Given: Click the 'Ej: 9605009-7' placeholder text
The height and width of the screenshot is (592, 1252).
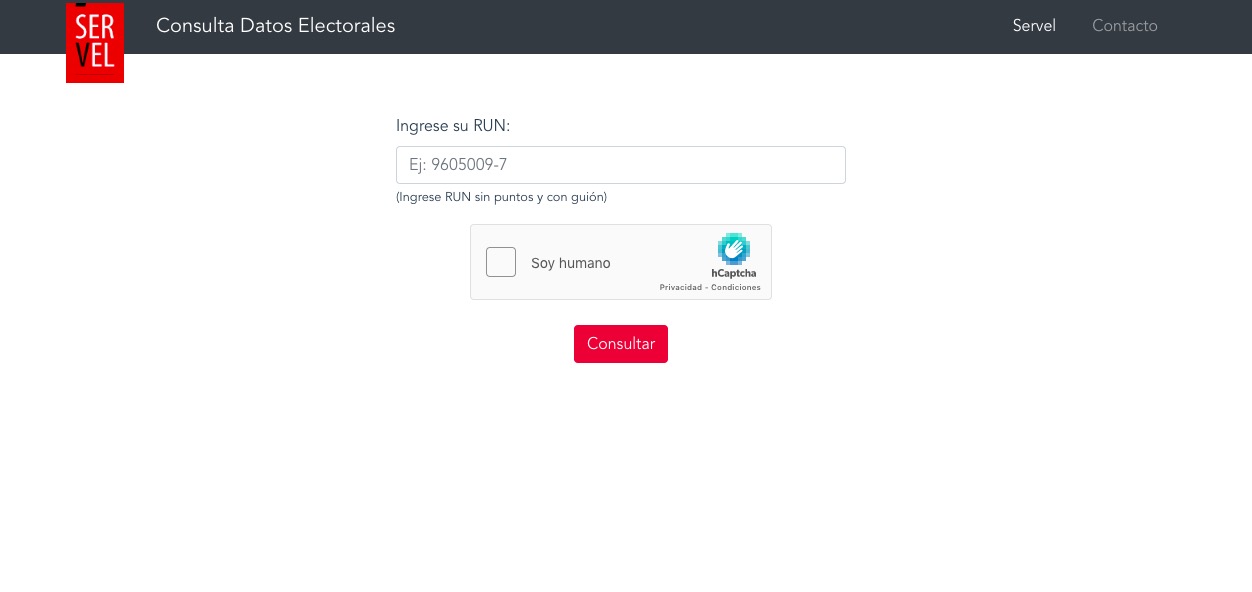Looking at the screenshot, I should coord(458,165).
